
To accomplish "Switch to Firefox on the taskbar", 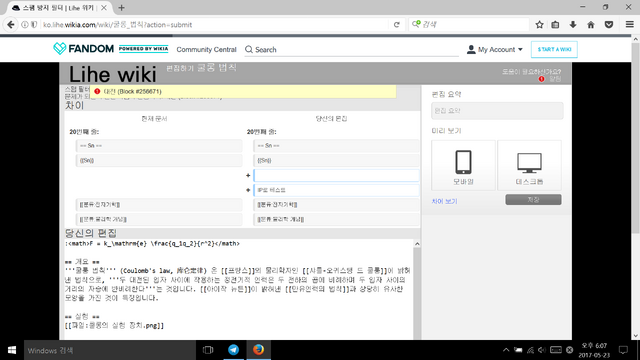I will click(258, 350).
